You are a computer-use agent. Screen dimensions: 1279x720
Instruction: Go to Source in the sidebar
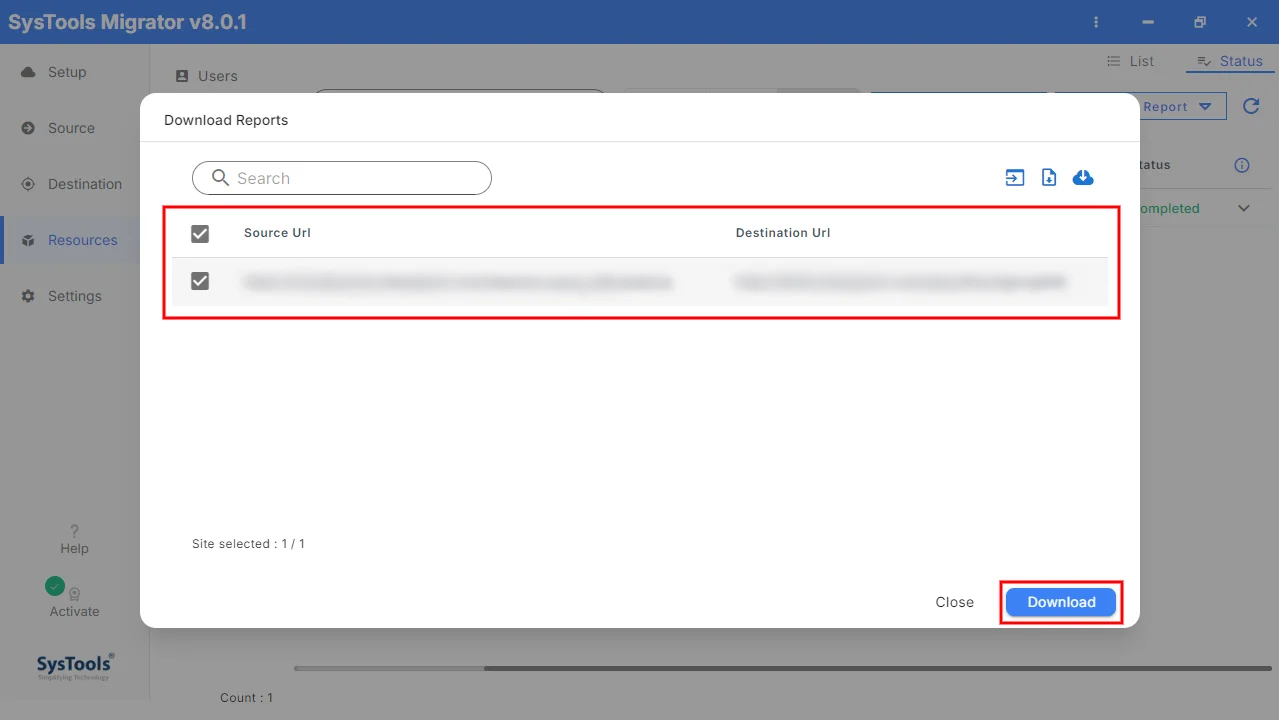(x=71, y=128)
